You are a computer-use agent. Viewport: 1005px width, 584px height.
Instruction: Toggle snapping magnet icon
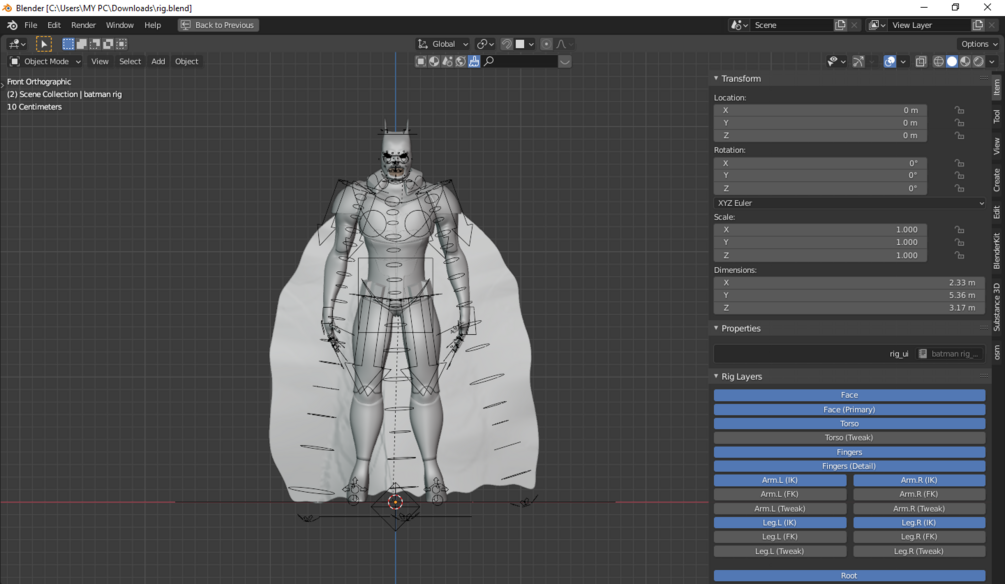coord(506,44)
